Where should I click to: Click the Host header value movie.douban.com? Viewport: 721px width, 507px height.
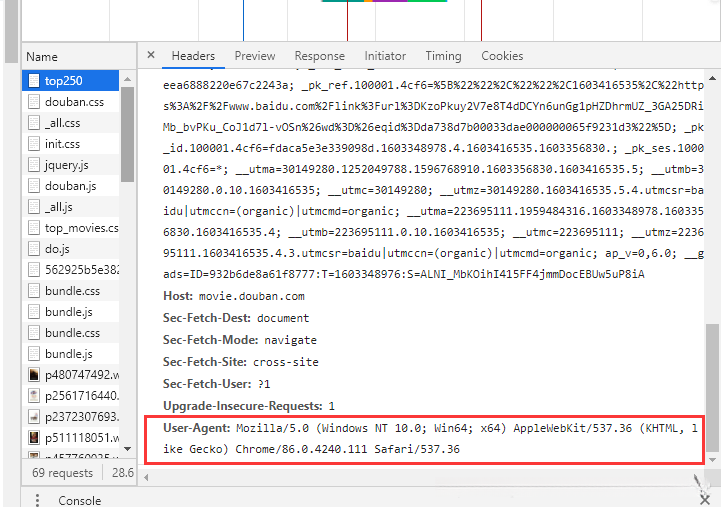[252, 296]
